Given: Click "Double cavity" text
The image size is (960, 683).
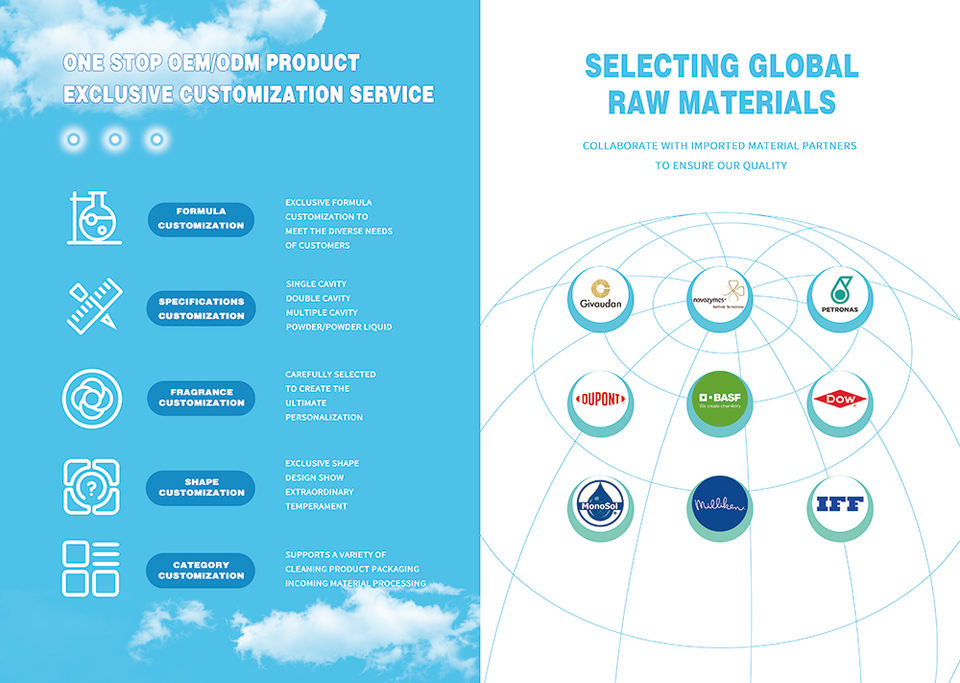Looking at the screenshot, I should pos(318,298).
